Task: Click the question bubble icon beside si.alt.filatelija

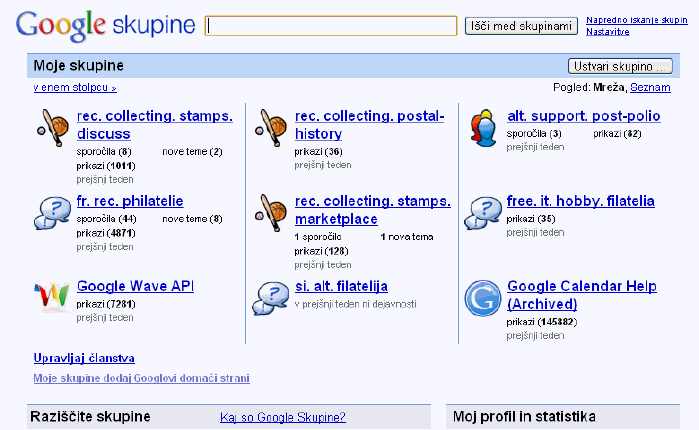Action: [x=270, y=296]
